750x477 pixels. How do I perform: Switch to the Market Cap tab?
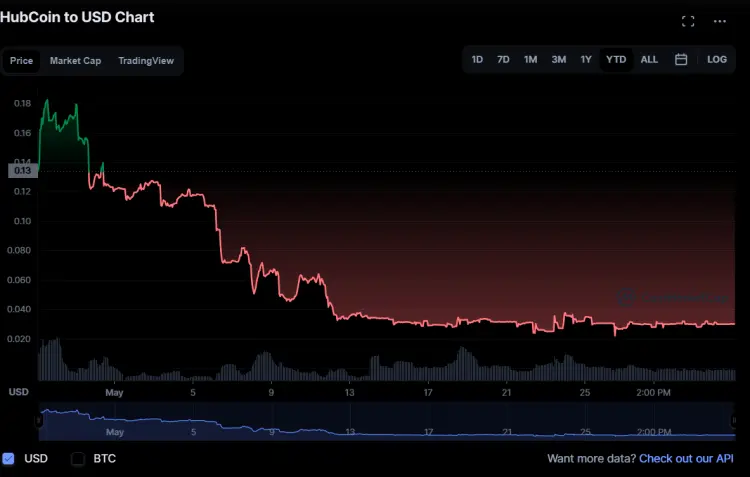(76, 61)
